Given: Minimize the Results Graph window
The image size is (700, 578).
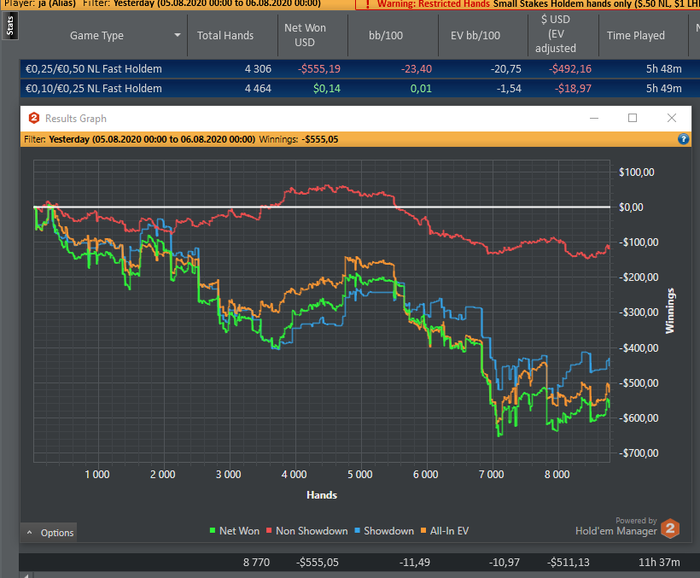Looking at the screenshot, I should (594, 118).
